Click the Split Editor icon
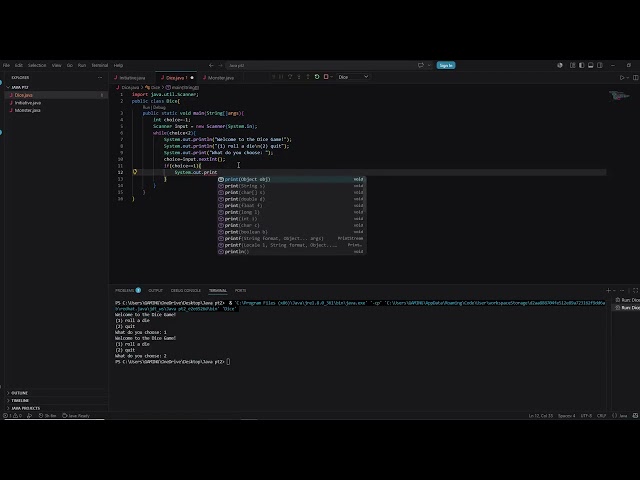640x480 pixels. click(636, 78)
